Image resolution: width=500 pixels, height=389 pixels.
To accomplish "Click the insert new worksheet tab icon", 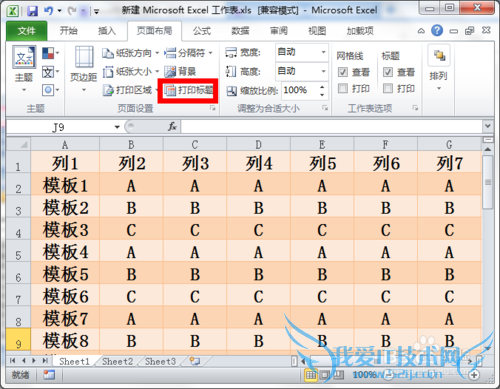I will click(x=195, y=361).
